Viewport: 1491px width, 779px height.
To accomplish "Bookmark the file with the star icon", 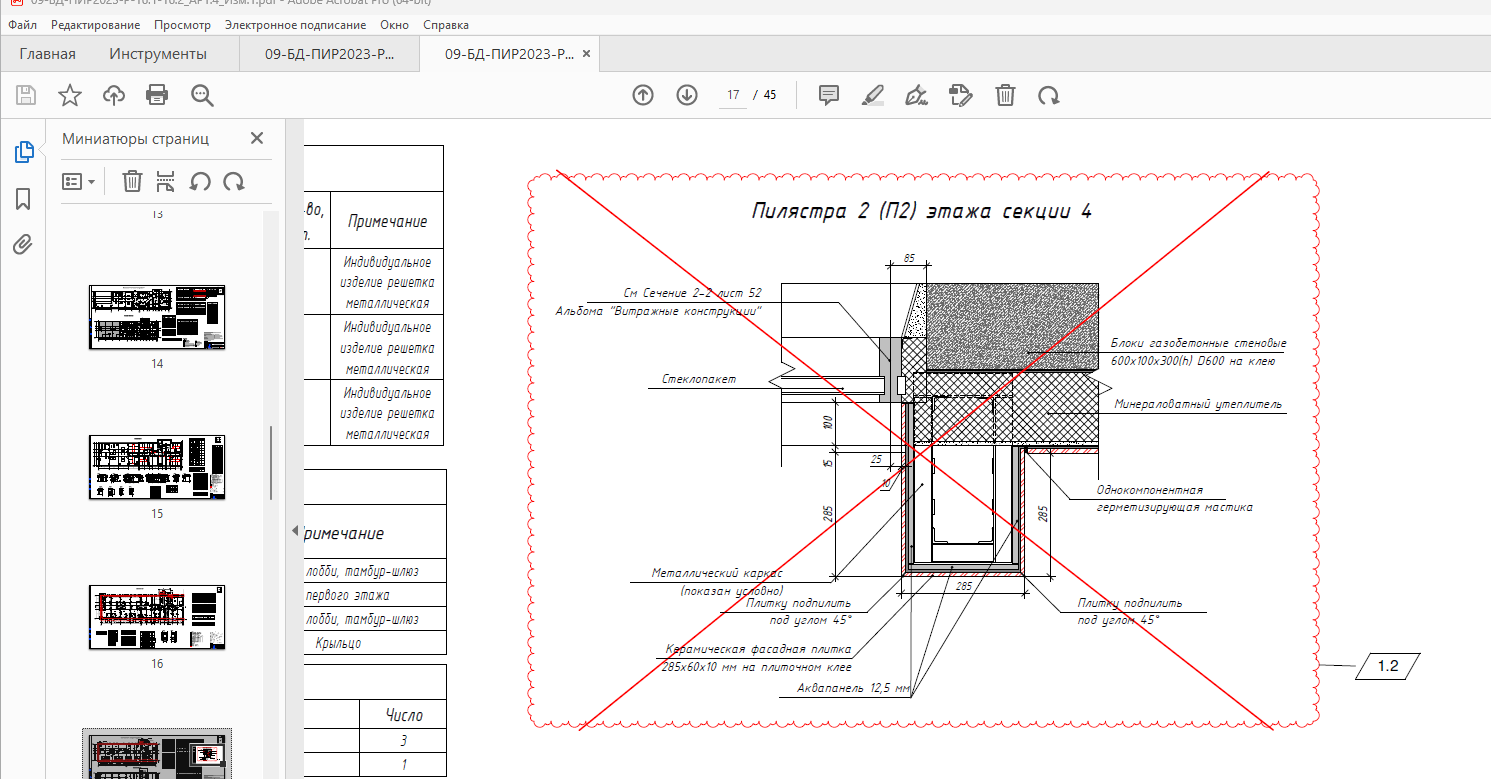I will (x=70, y=95).
